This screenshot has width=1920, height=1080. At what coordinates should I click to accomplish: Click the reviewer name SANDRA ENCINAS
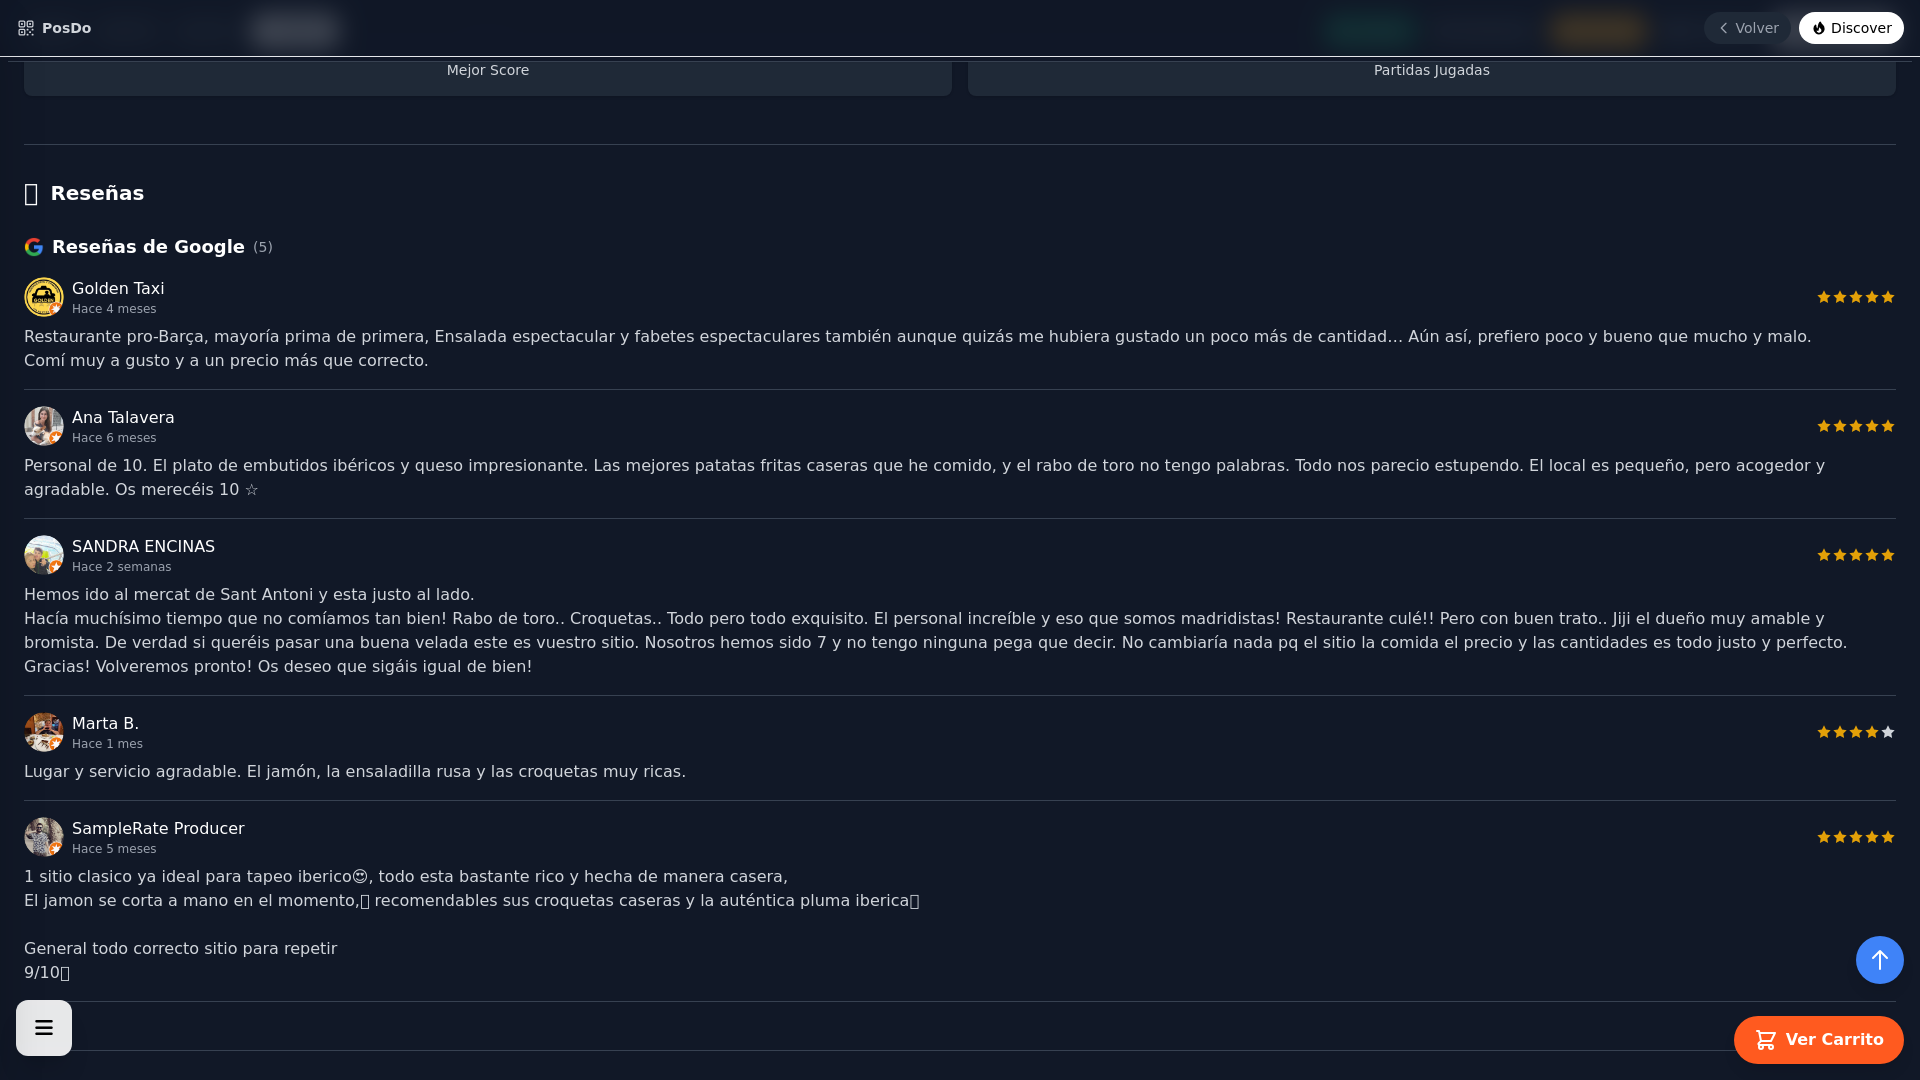pyautogui.click(x=143, y=547)
